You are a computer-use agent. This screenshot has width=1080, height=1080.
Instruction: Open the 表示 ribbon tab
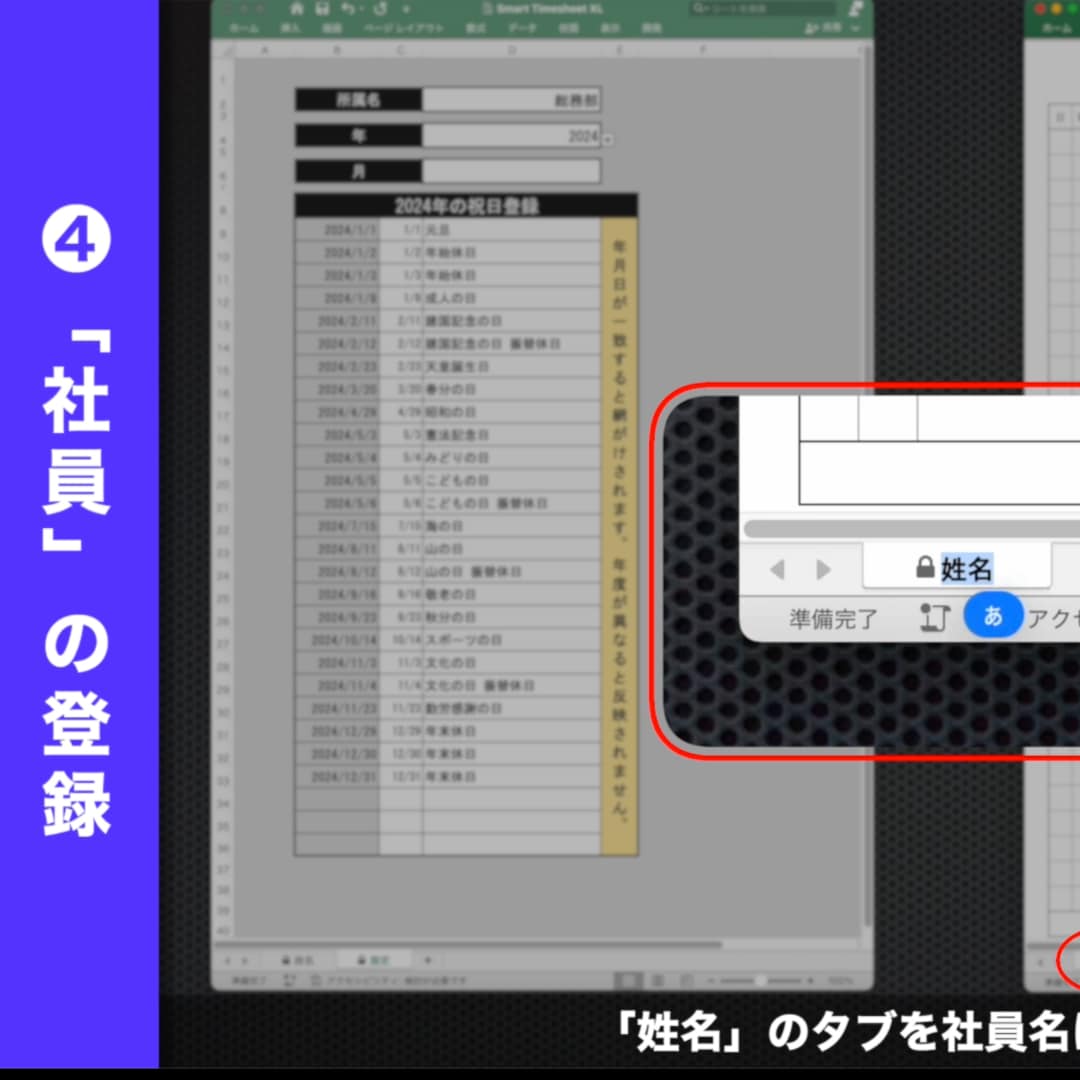tap(609, 28)
